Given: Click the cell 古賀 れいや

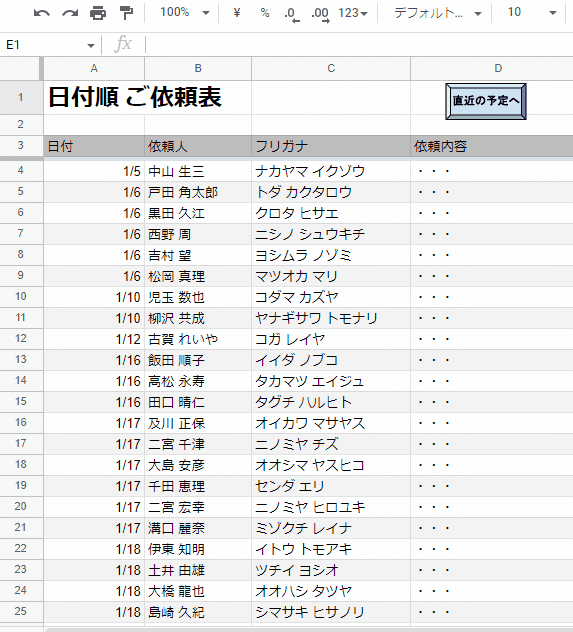Looking at the screenshot, I should coord(198,339).
